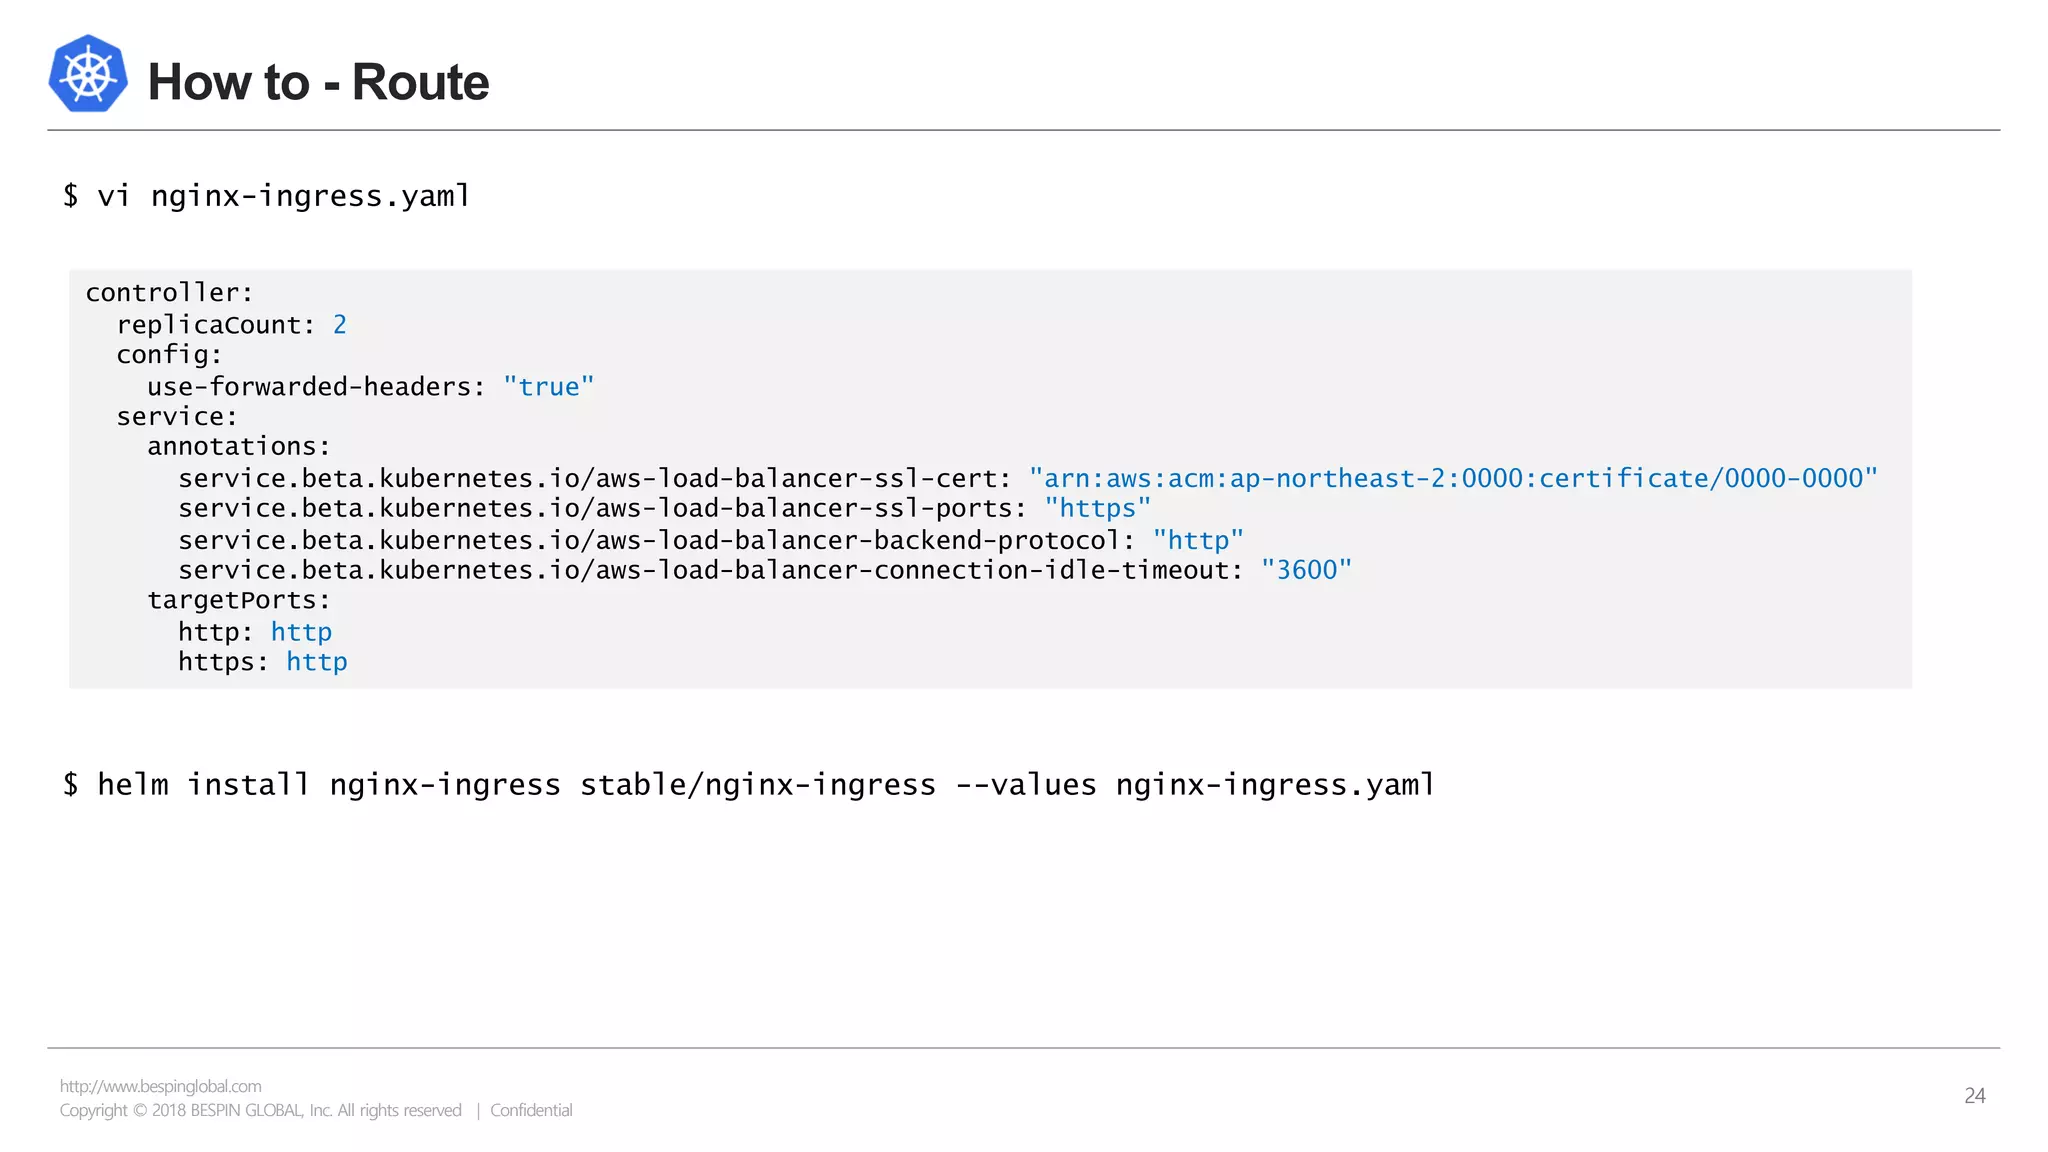Click the 'controller:' line

click(169, 293)
